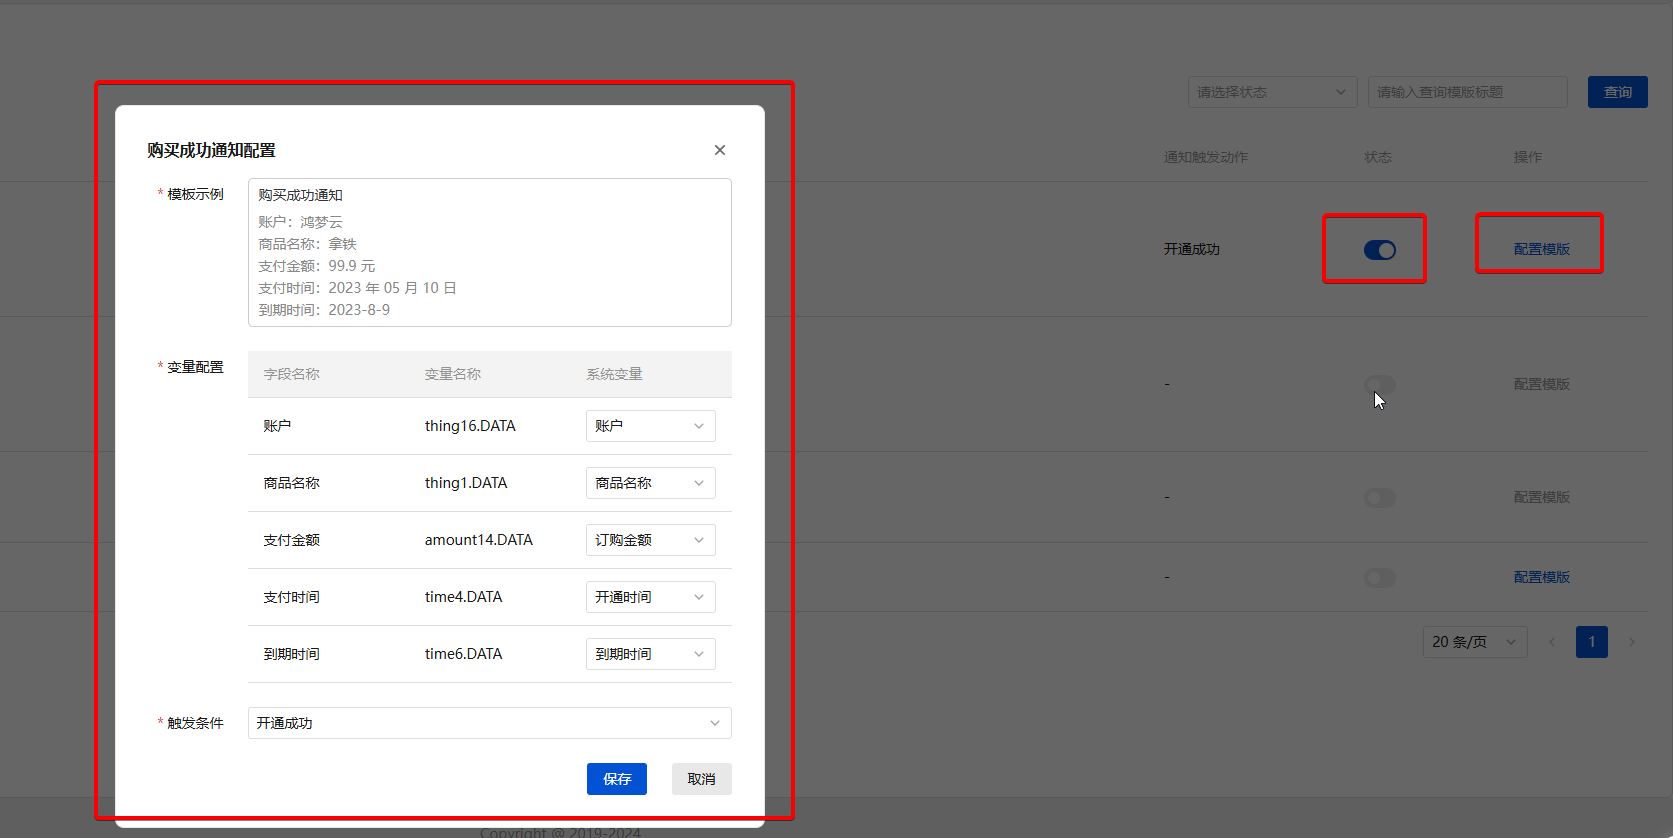The image size is (1673, 838).
Task: Toggle the last row status switch
Action: 1380,578
